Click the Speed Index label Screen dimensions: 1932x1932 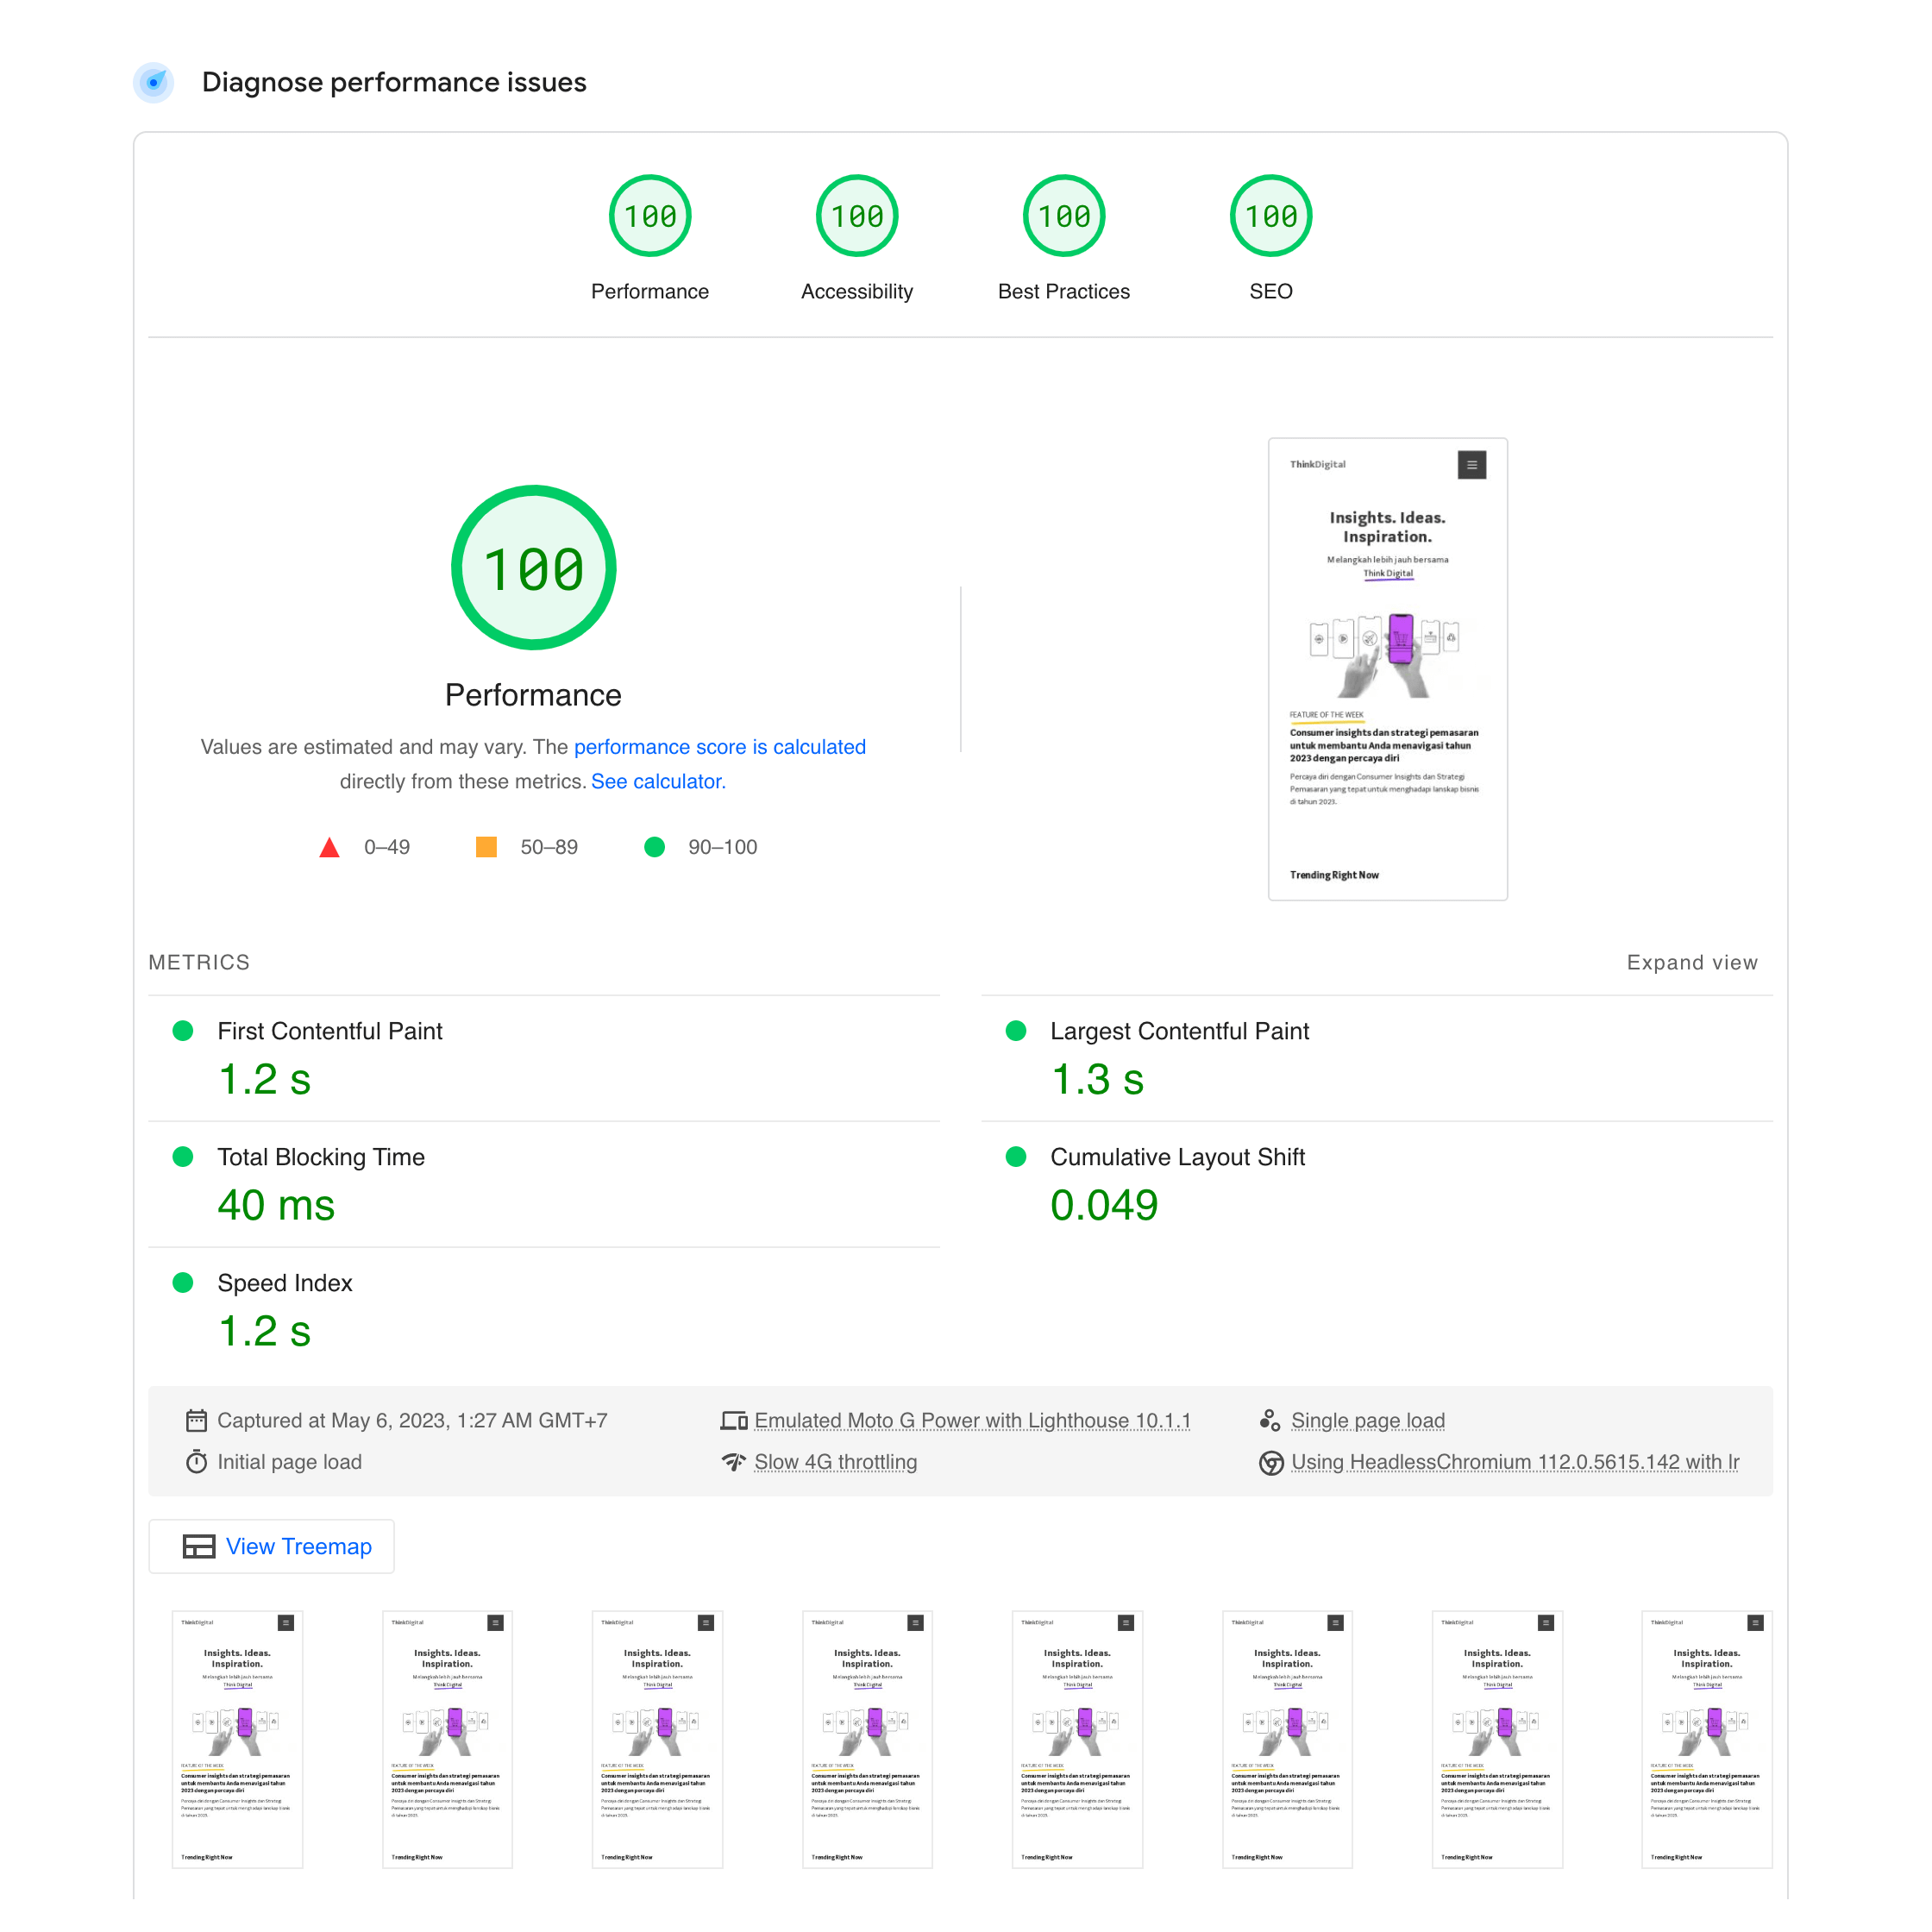point(285,1283)
